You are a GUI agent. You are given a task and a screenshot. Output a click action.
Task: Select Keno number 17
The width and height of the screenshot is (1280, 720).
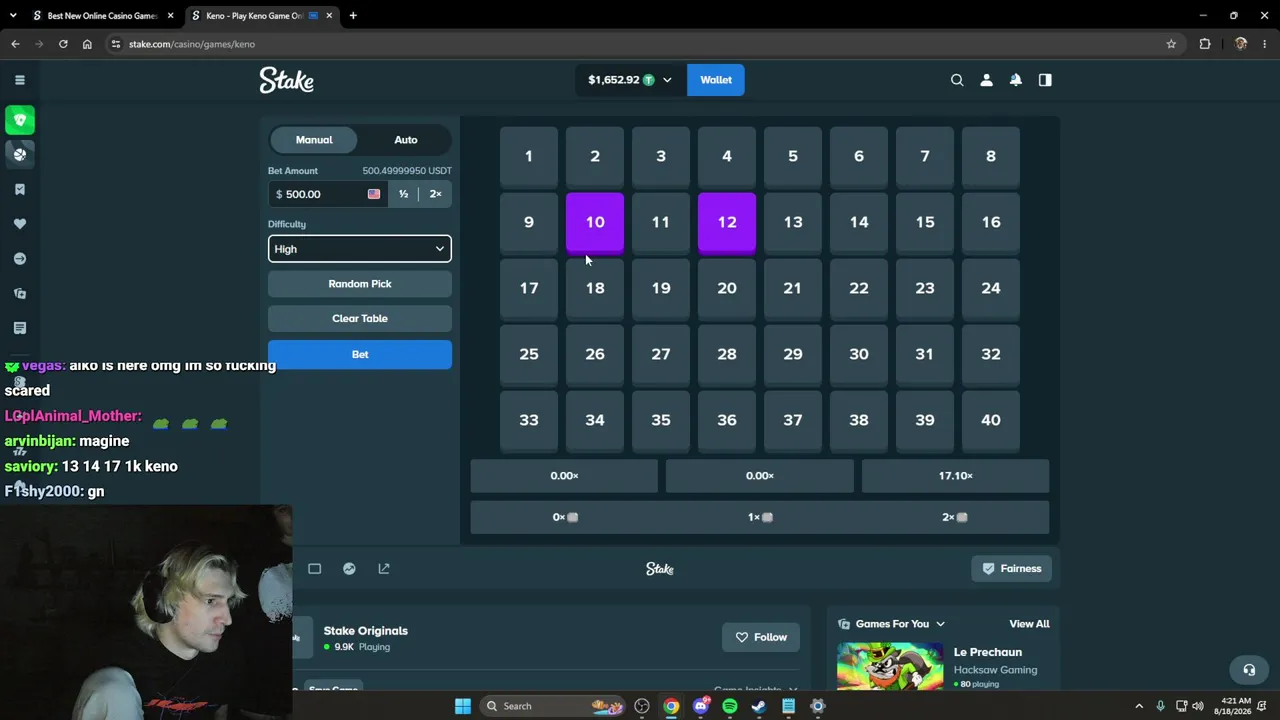(529, 289)
